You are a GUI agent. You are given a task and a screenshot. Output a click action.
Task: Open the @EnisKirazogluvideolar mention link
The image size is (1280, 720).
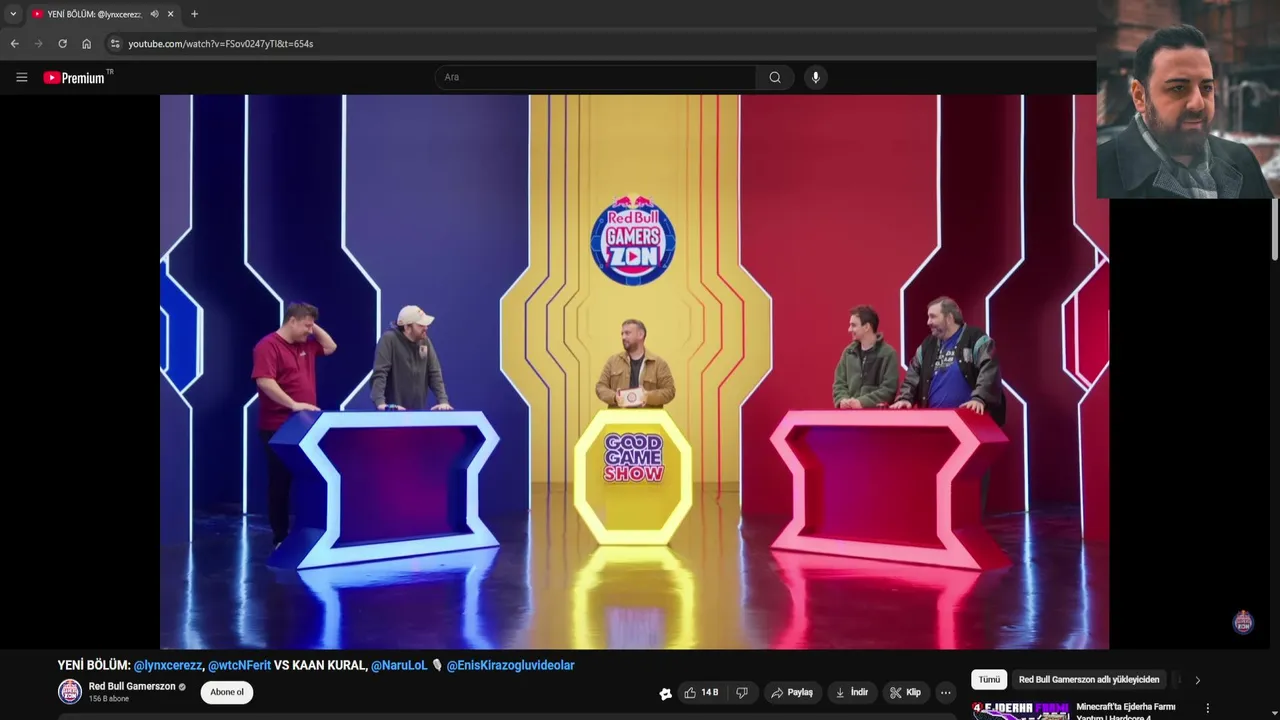pos(510,665)
